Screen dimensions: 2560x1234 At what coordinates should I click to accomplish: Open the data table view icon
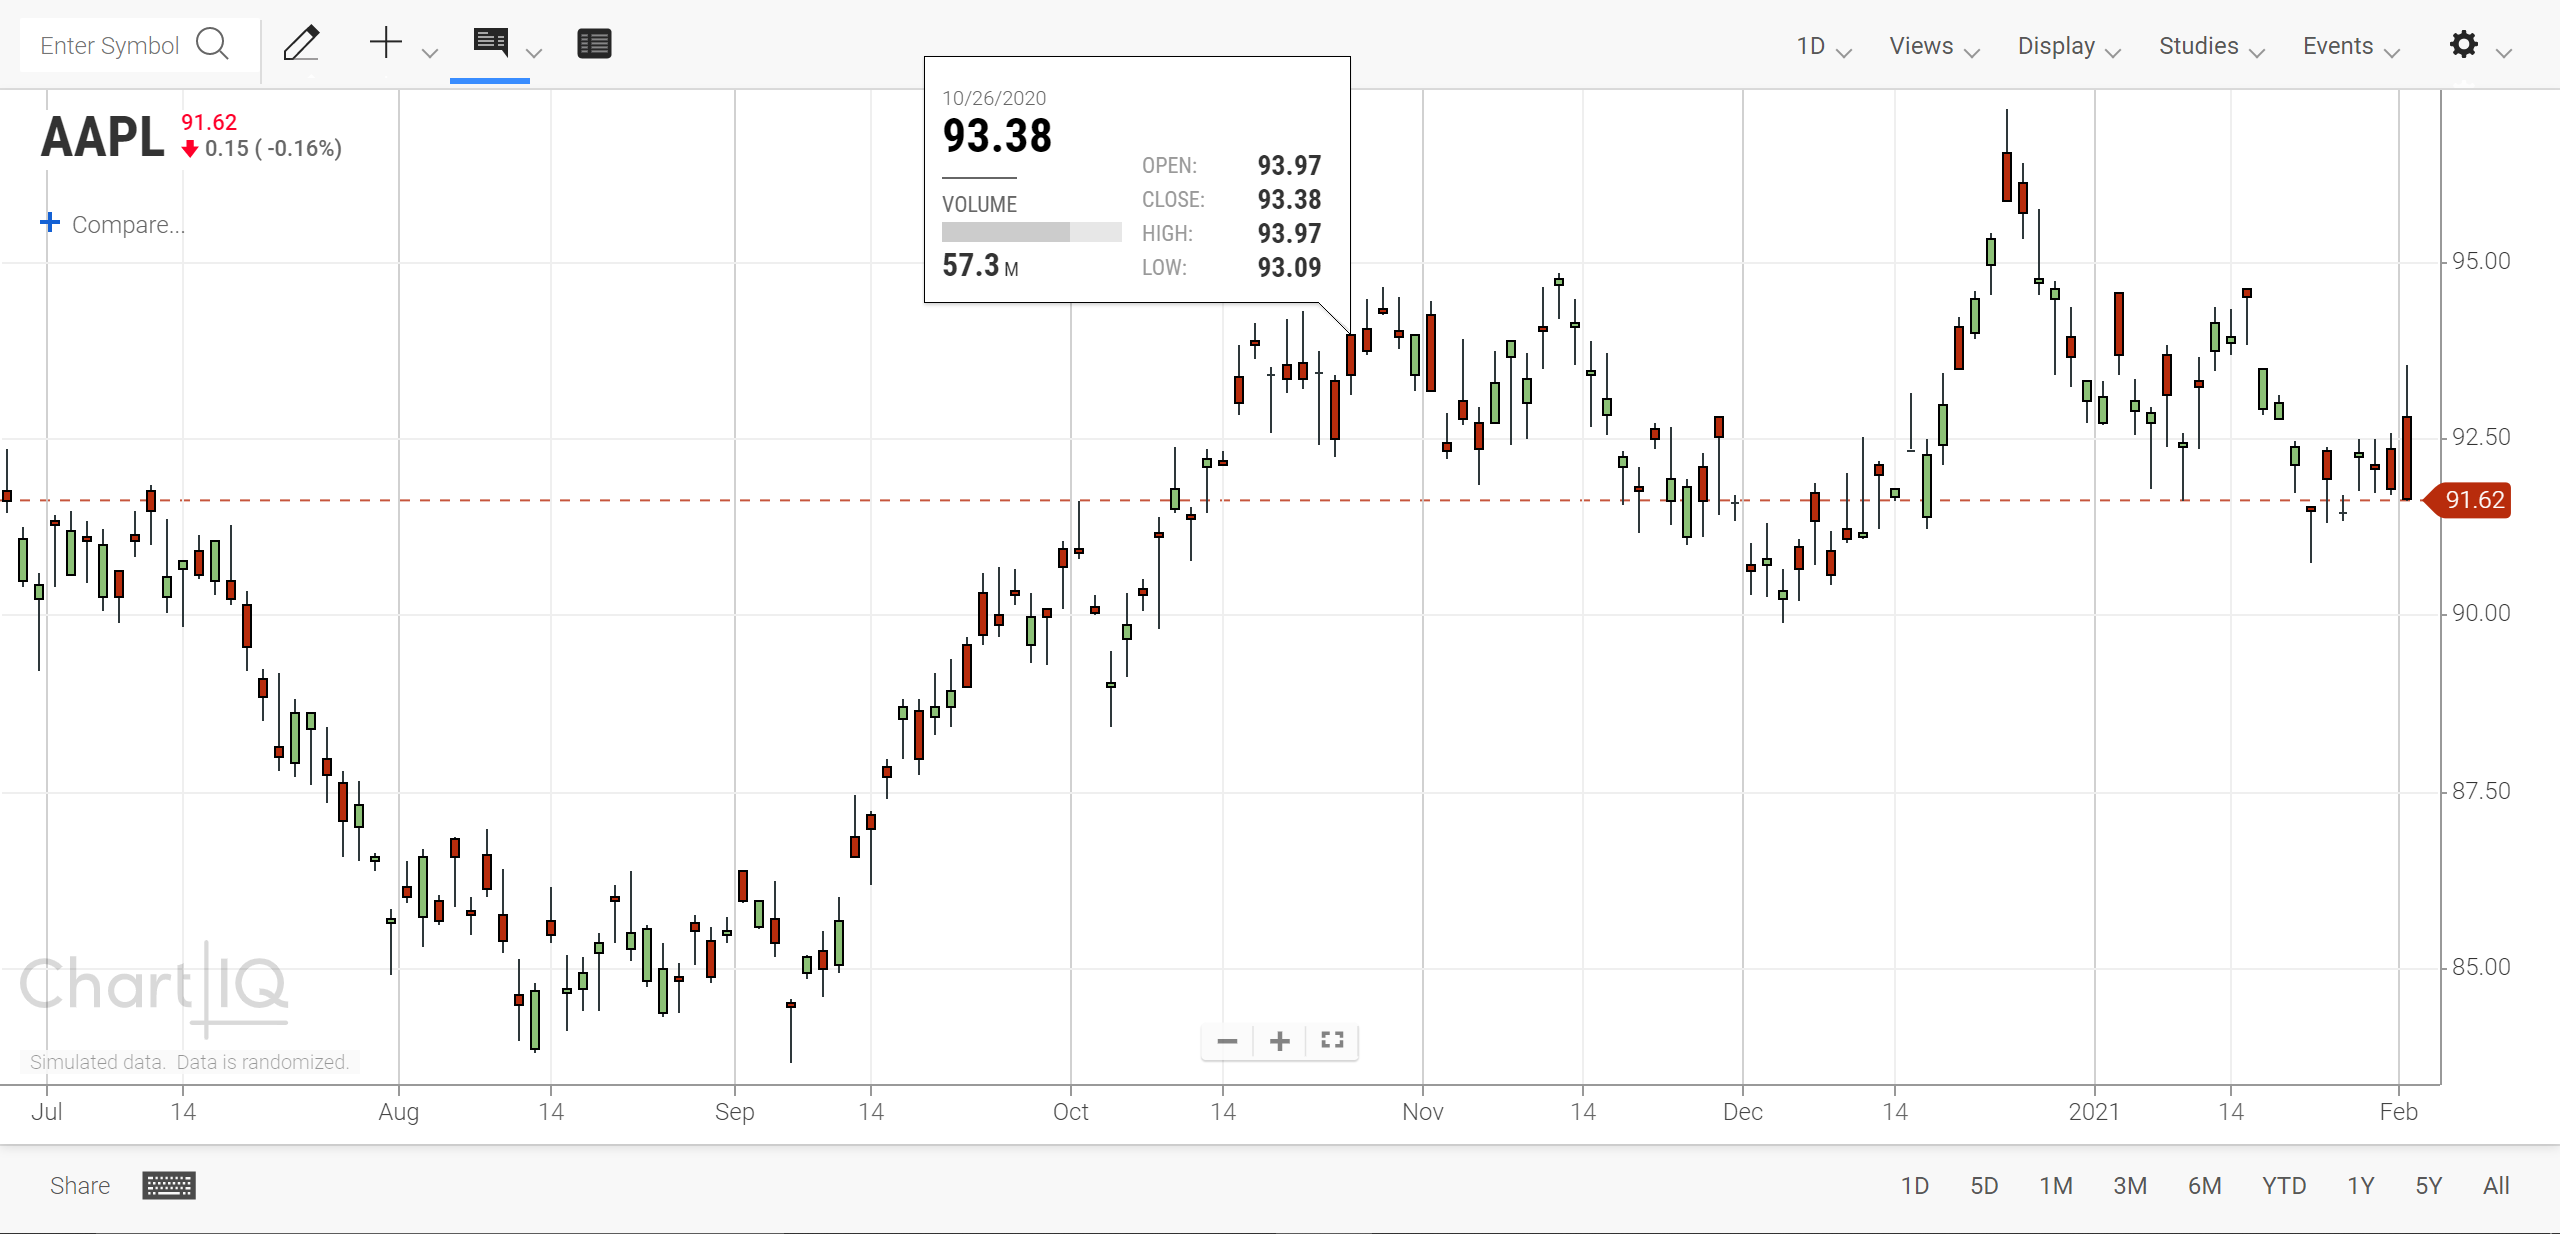click(x=594, y=44)
